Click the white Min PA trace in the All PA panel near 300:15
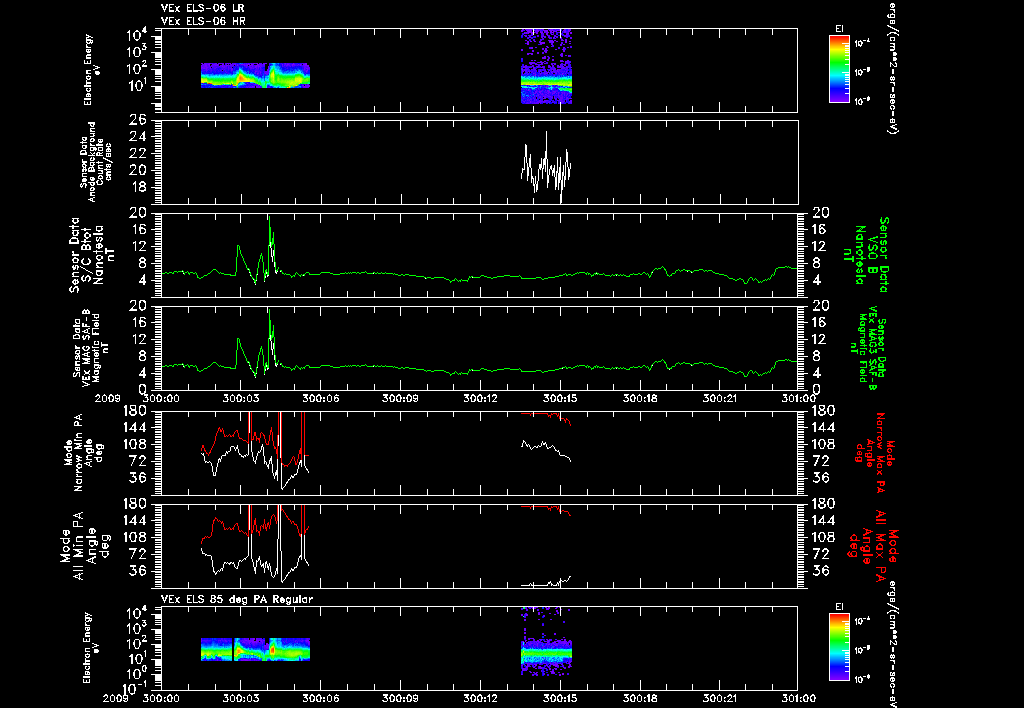The width and height of the screenshot is (1024, 708). [x=546, y=582]
